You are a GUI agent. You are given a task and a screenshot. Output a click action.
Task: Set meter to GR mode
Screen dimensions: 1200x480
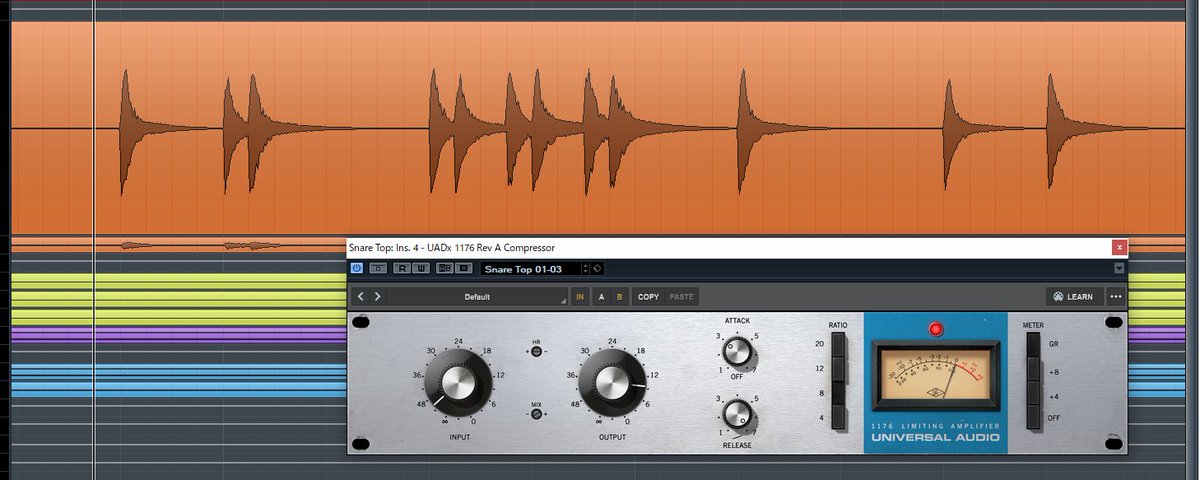click(1033, 345)
